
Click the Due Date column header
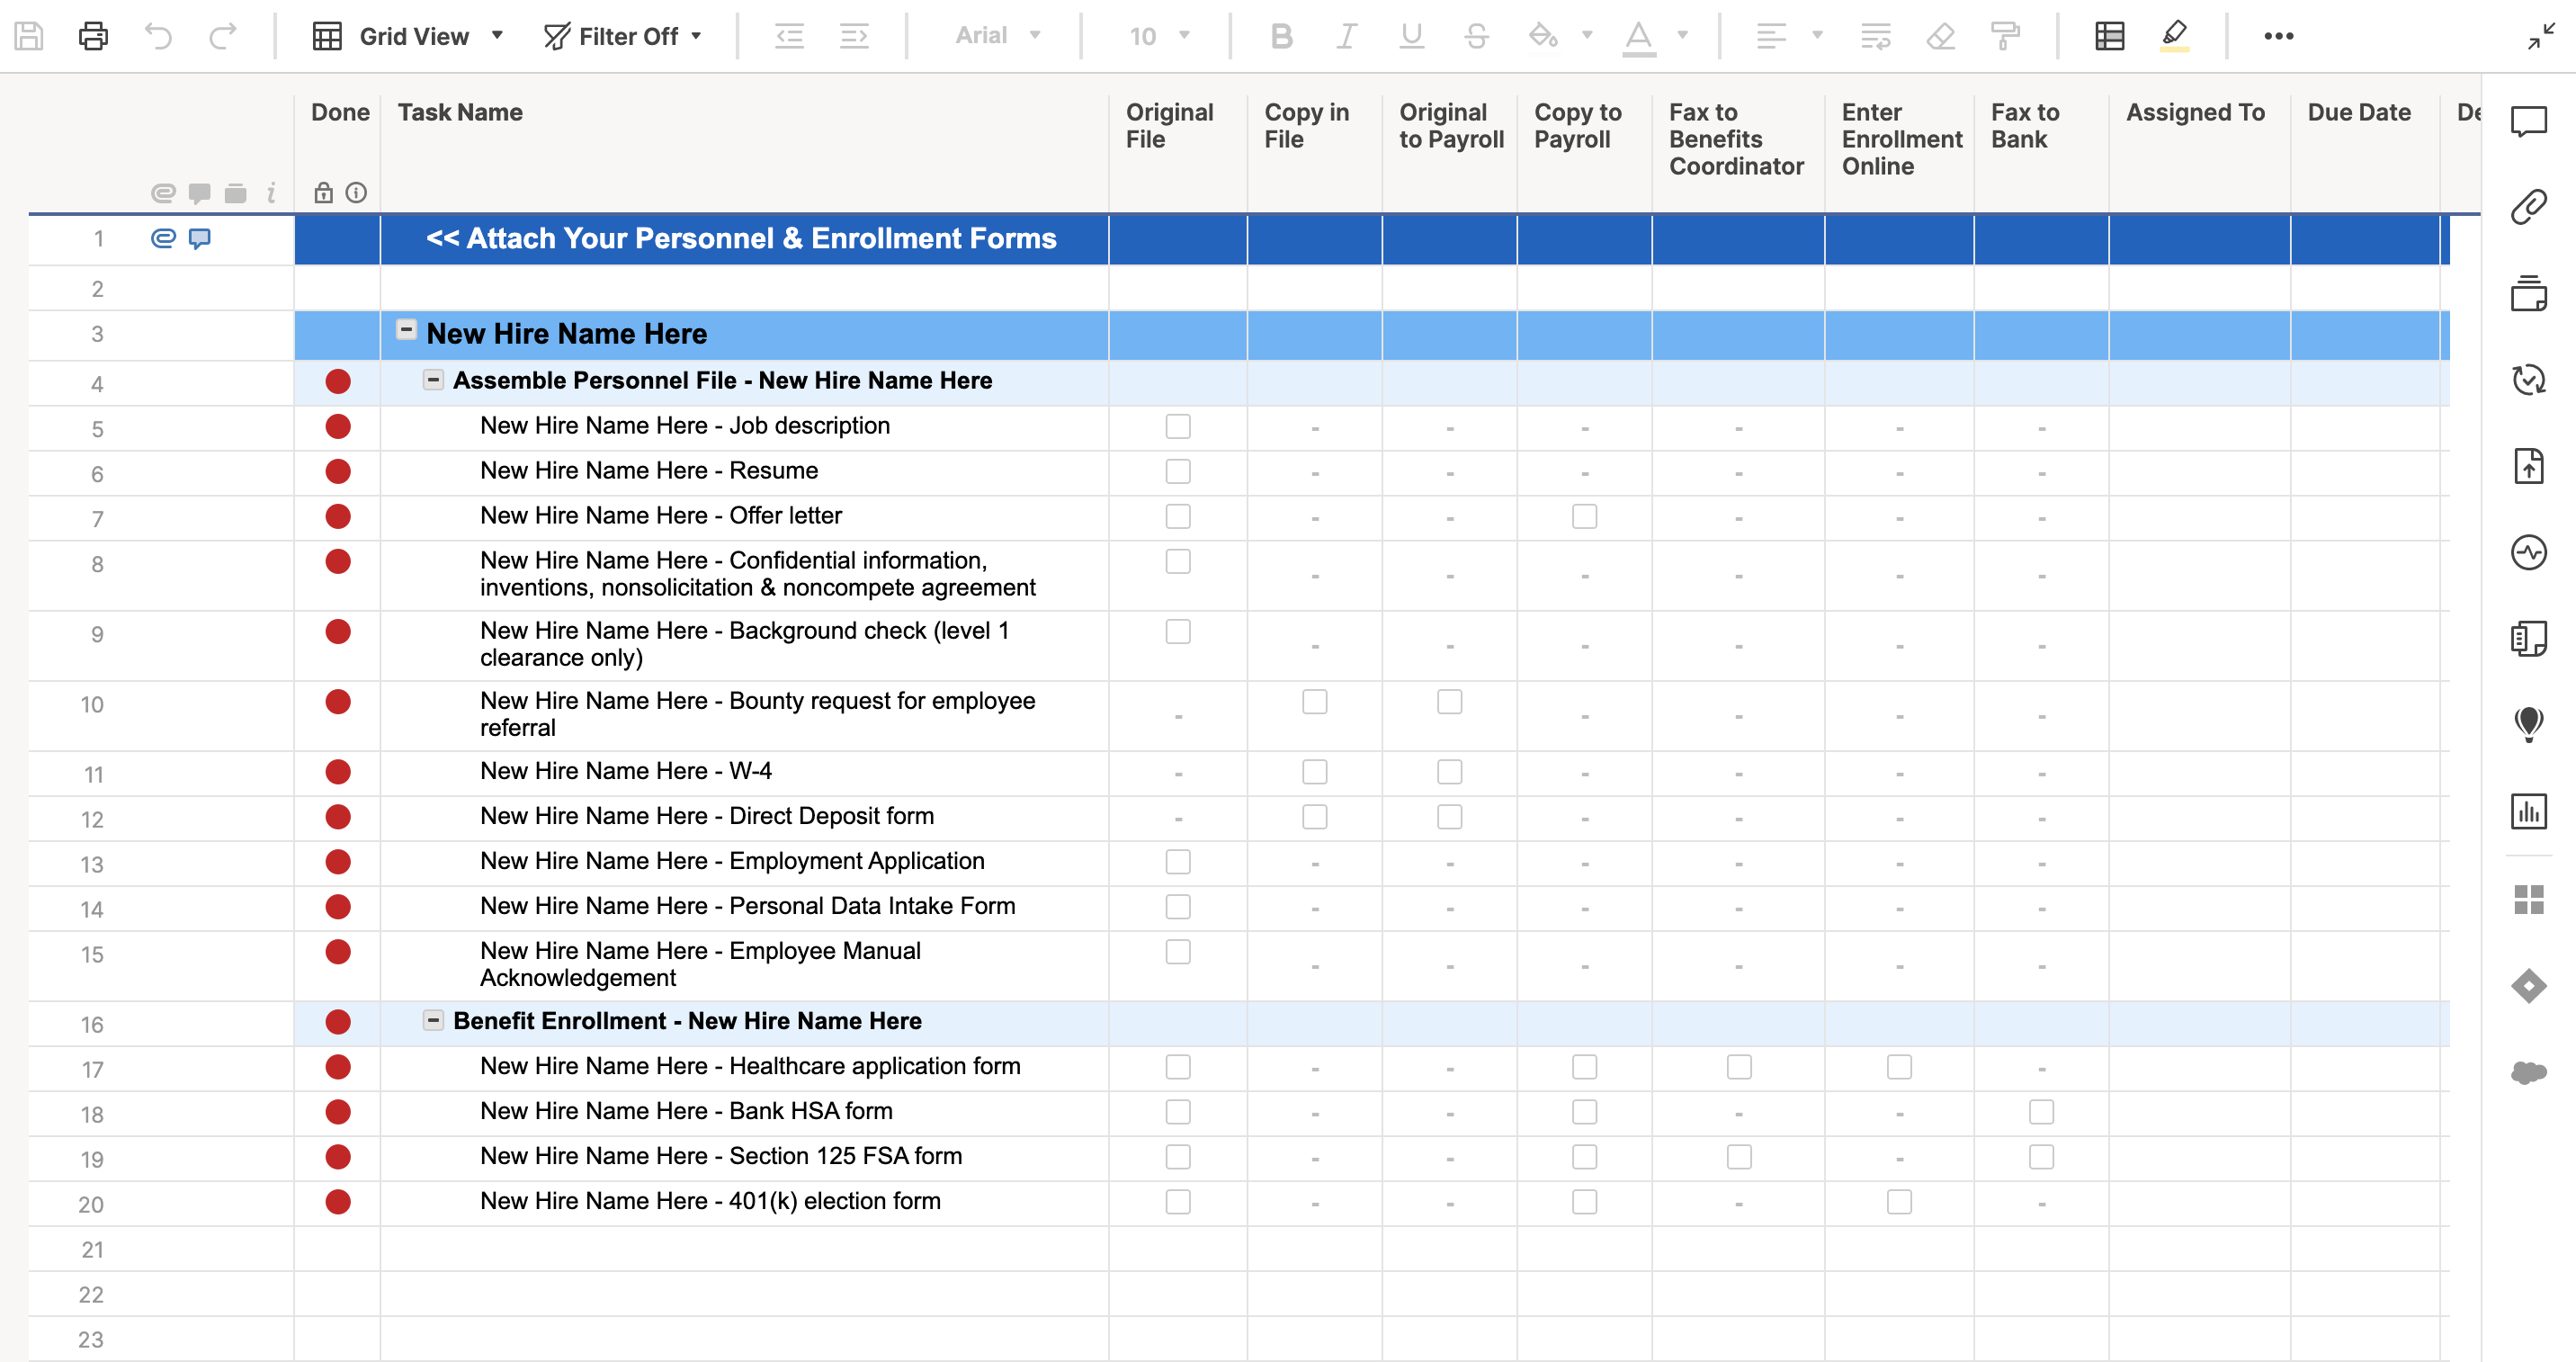click(2358, 112)
